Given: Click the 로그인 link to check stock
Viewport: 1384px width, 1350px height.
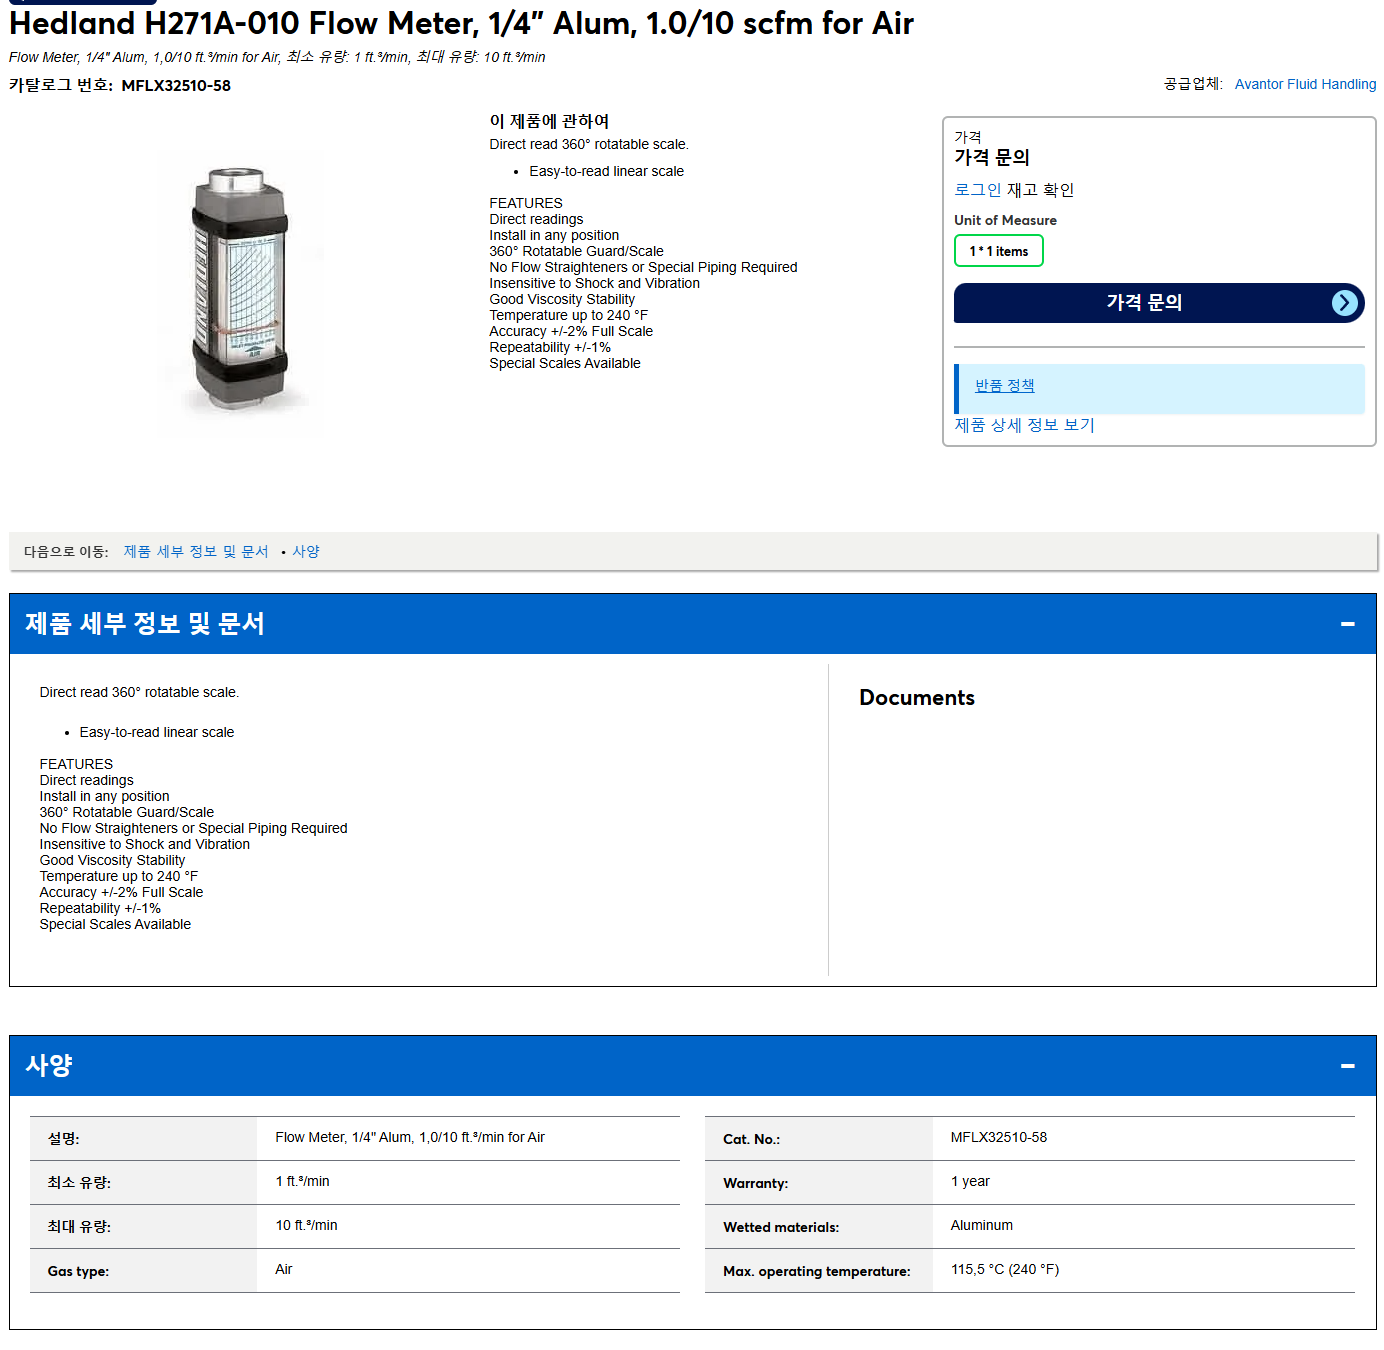Looking at the screenshot, I should click(x=977, y=190).
